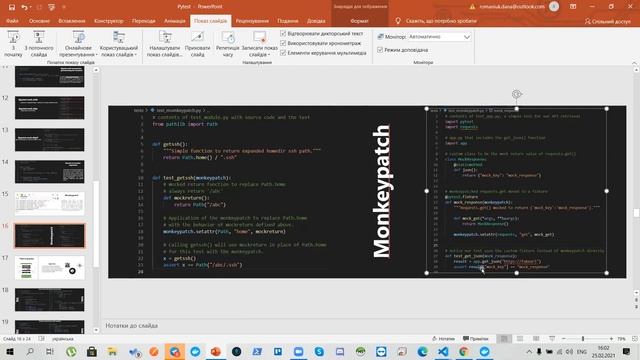The image size is (640, 360).
Task: Fit slide to current window icon
Action: (x=635, y=339)
